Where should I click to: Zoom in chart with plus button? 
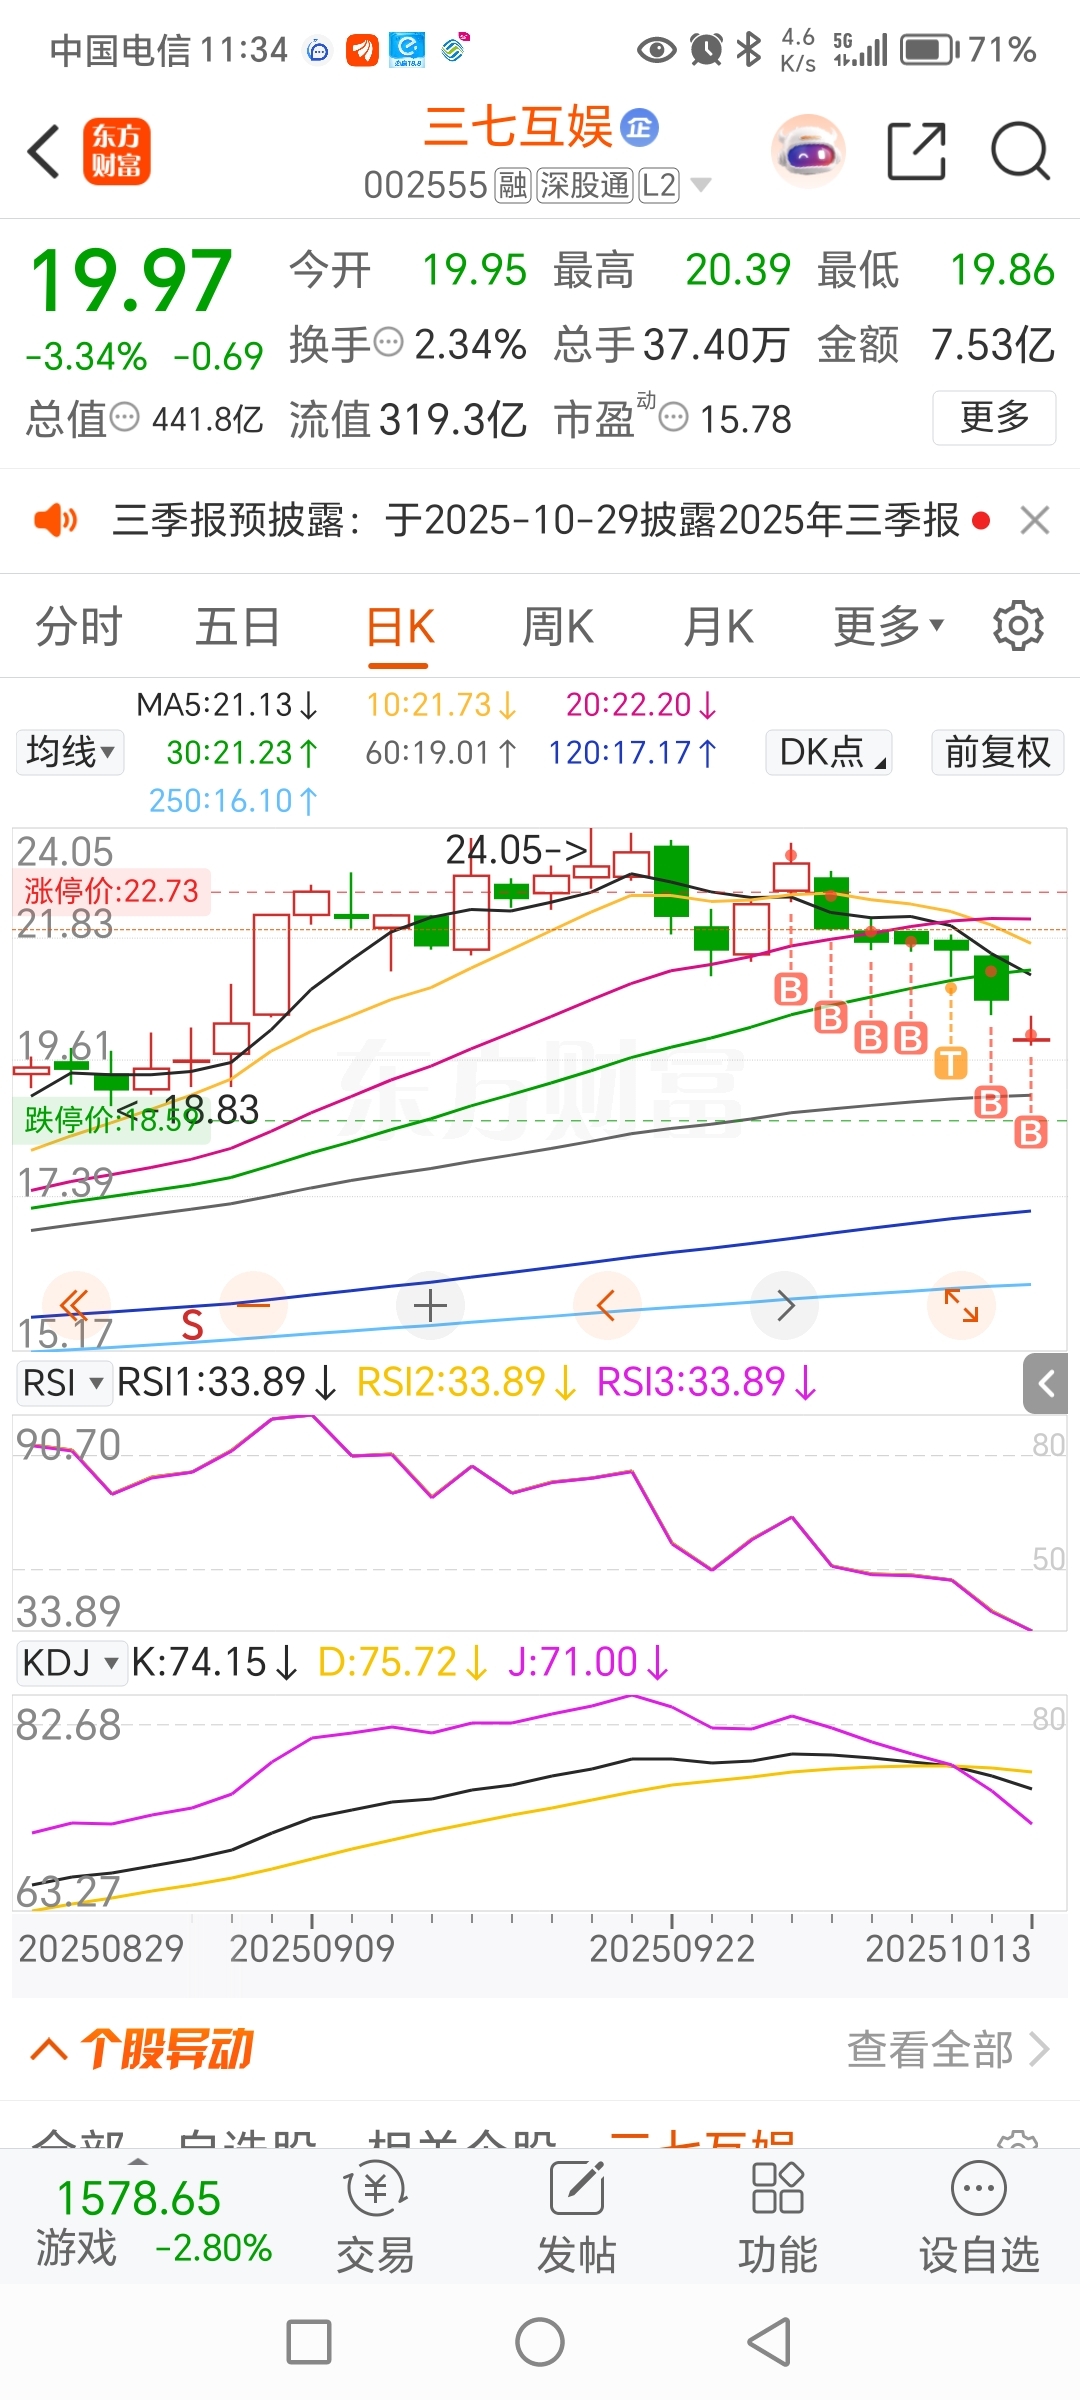(x=430, y=1305)
